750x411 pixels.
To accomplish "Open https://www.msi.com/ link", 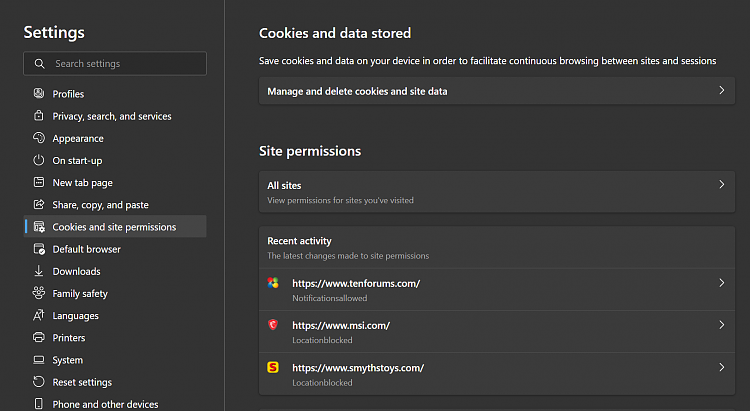I will click(341, 325).
